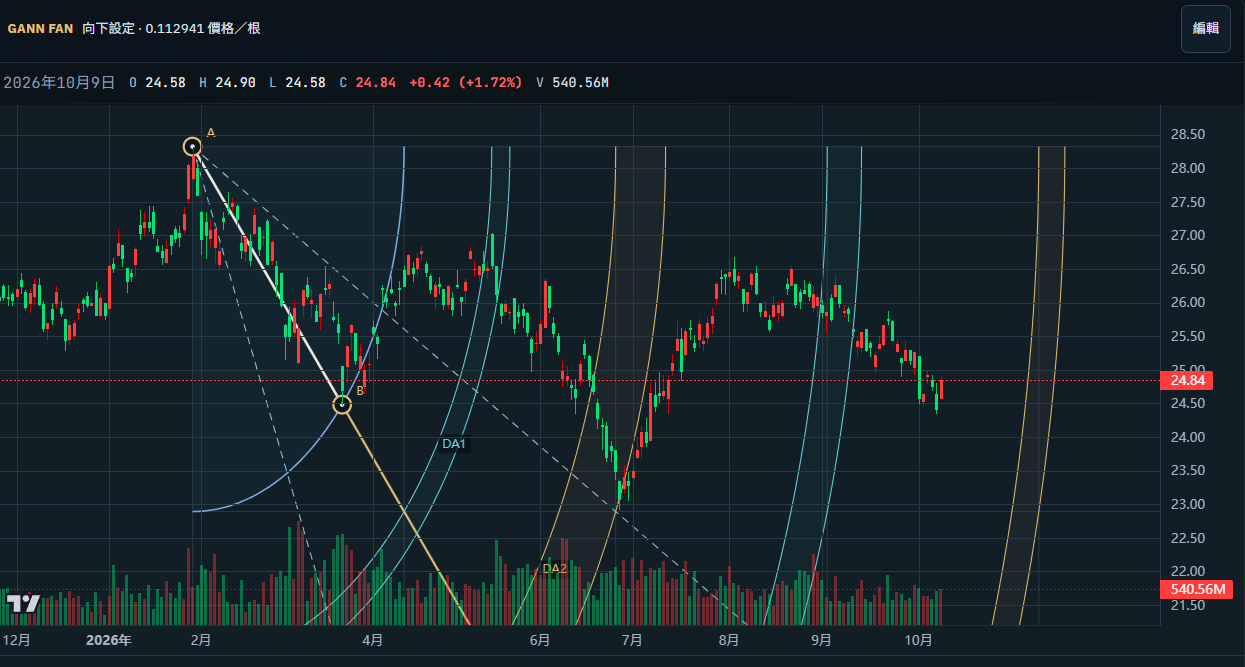Click the 4月 time axis label
Image resolution: width=1245 pixels, height=667 pixels.
tap(373, 639)
